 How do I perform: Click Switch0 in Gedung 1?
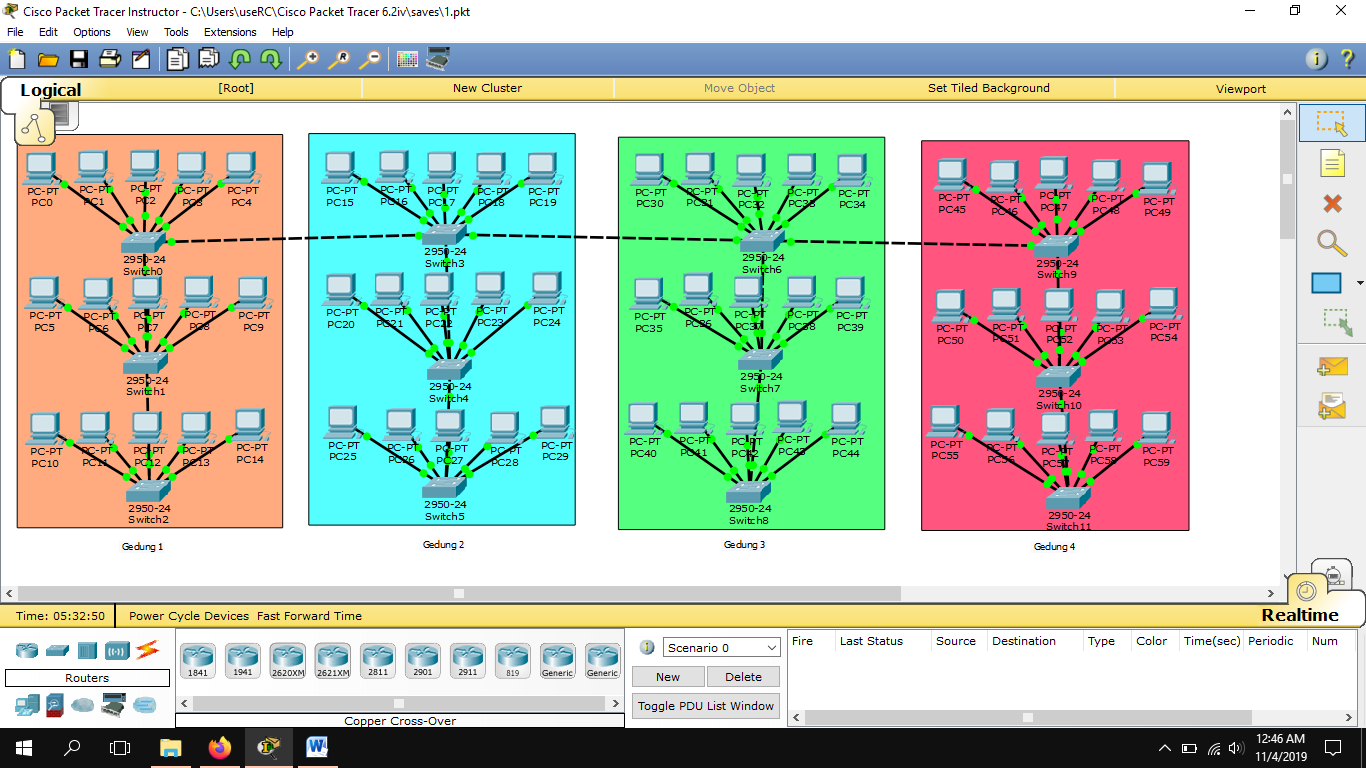click(x=143, y=244)
